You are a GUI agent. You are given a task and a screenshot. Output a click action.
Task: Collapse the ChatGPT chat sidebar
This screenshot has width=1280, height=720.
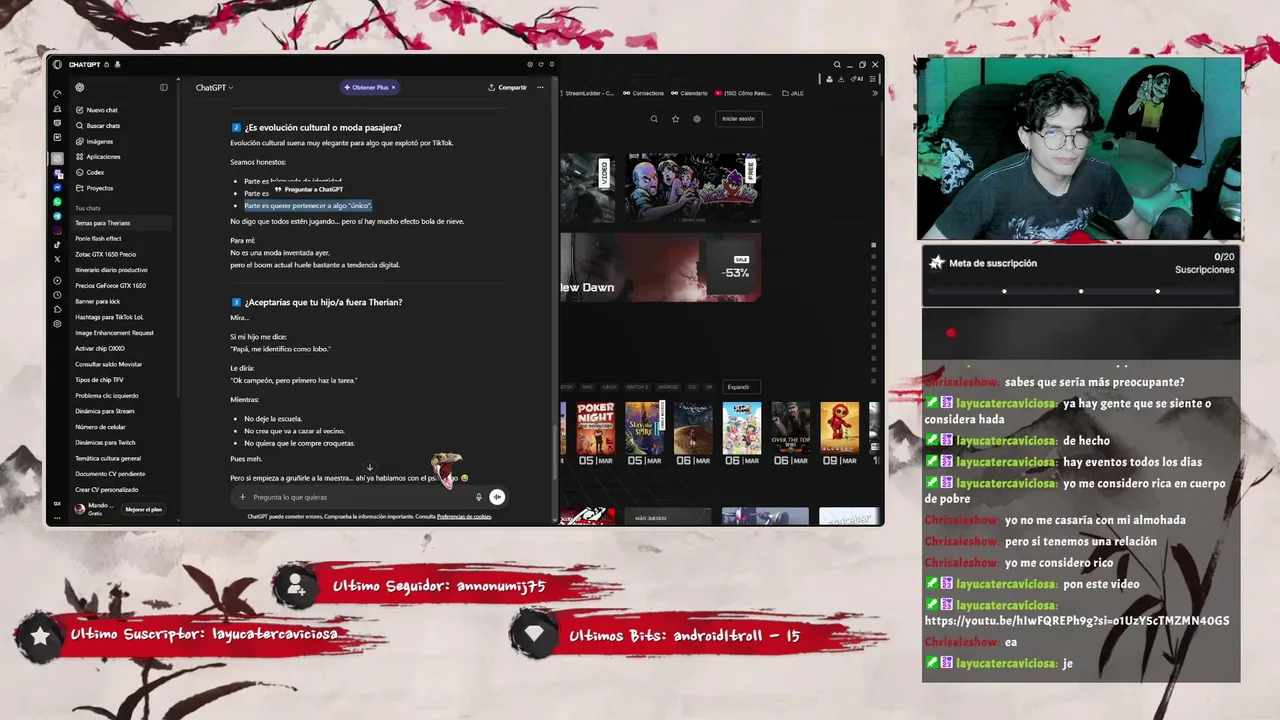coord(164,88)
